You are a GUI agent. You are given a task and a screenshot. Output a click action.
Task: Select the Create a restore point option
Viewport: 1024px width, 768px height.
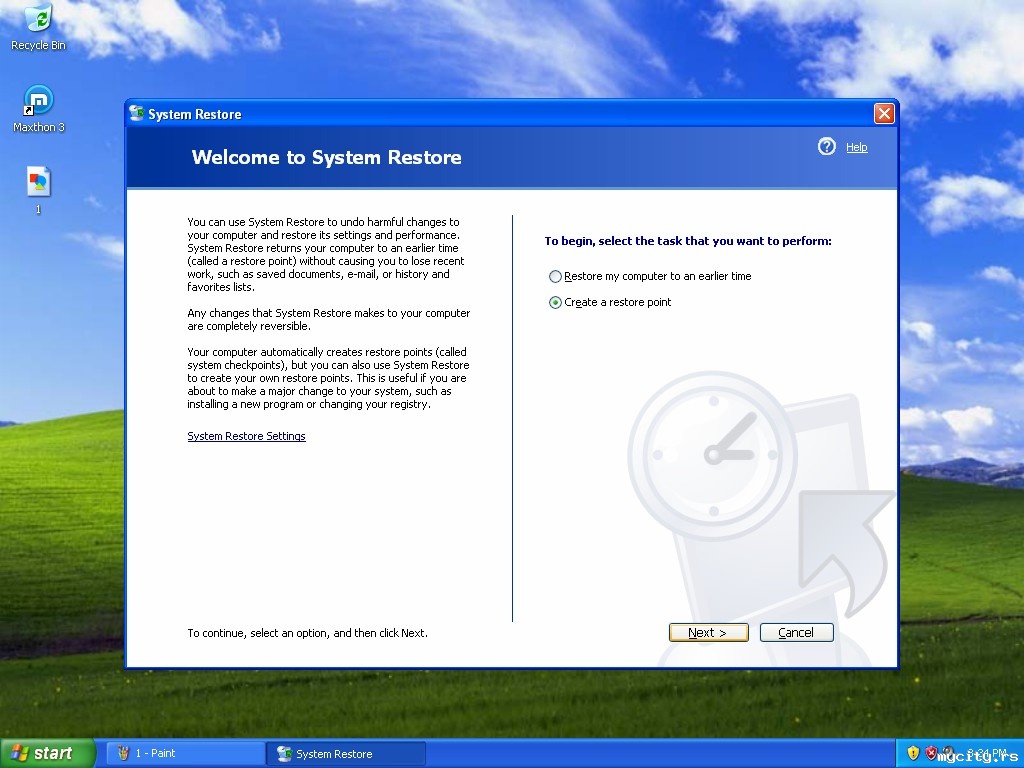click(610, 302)
